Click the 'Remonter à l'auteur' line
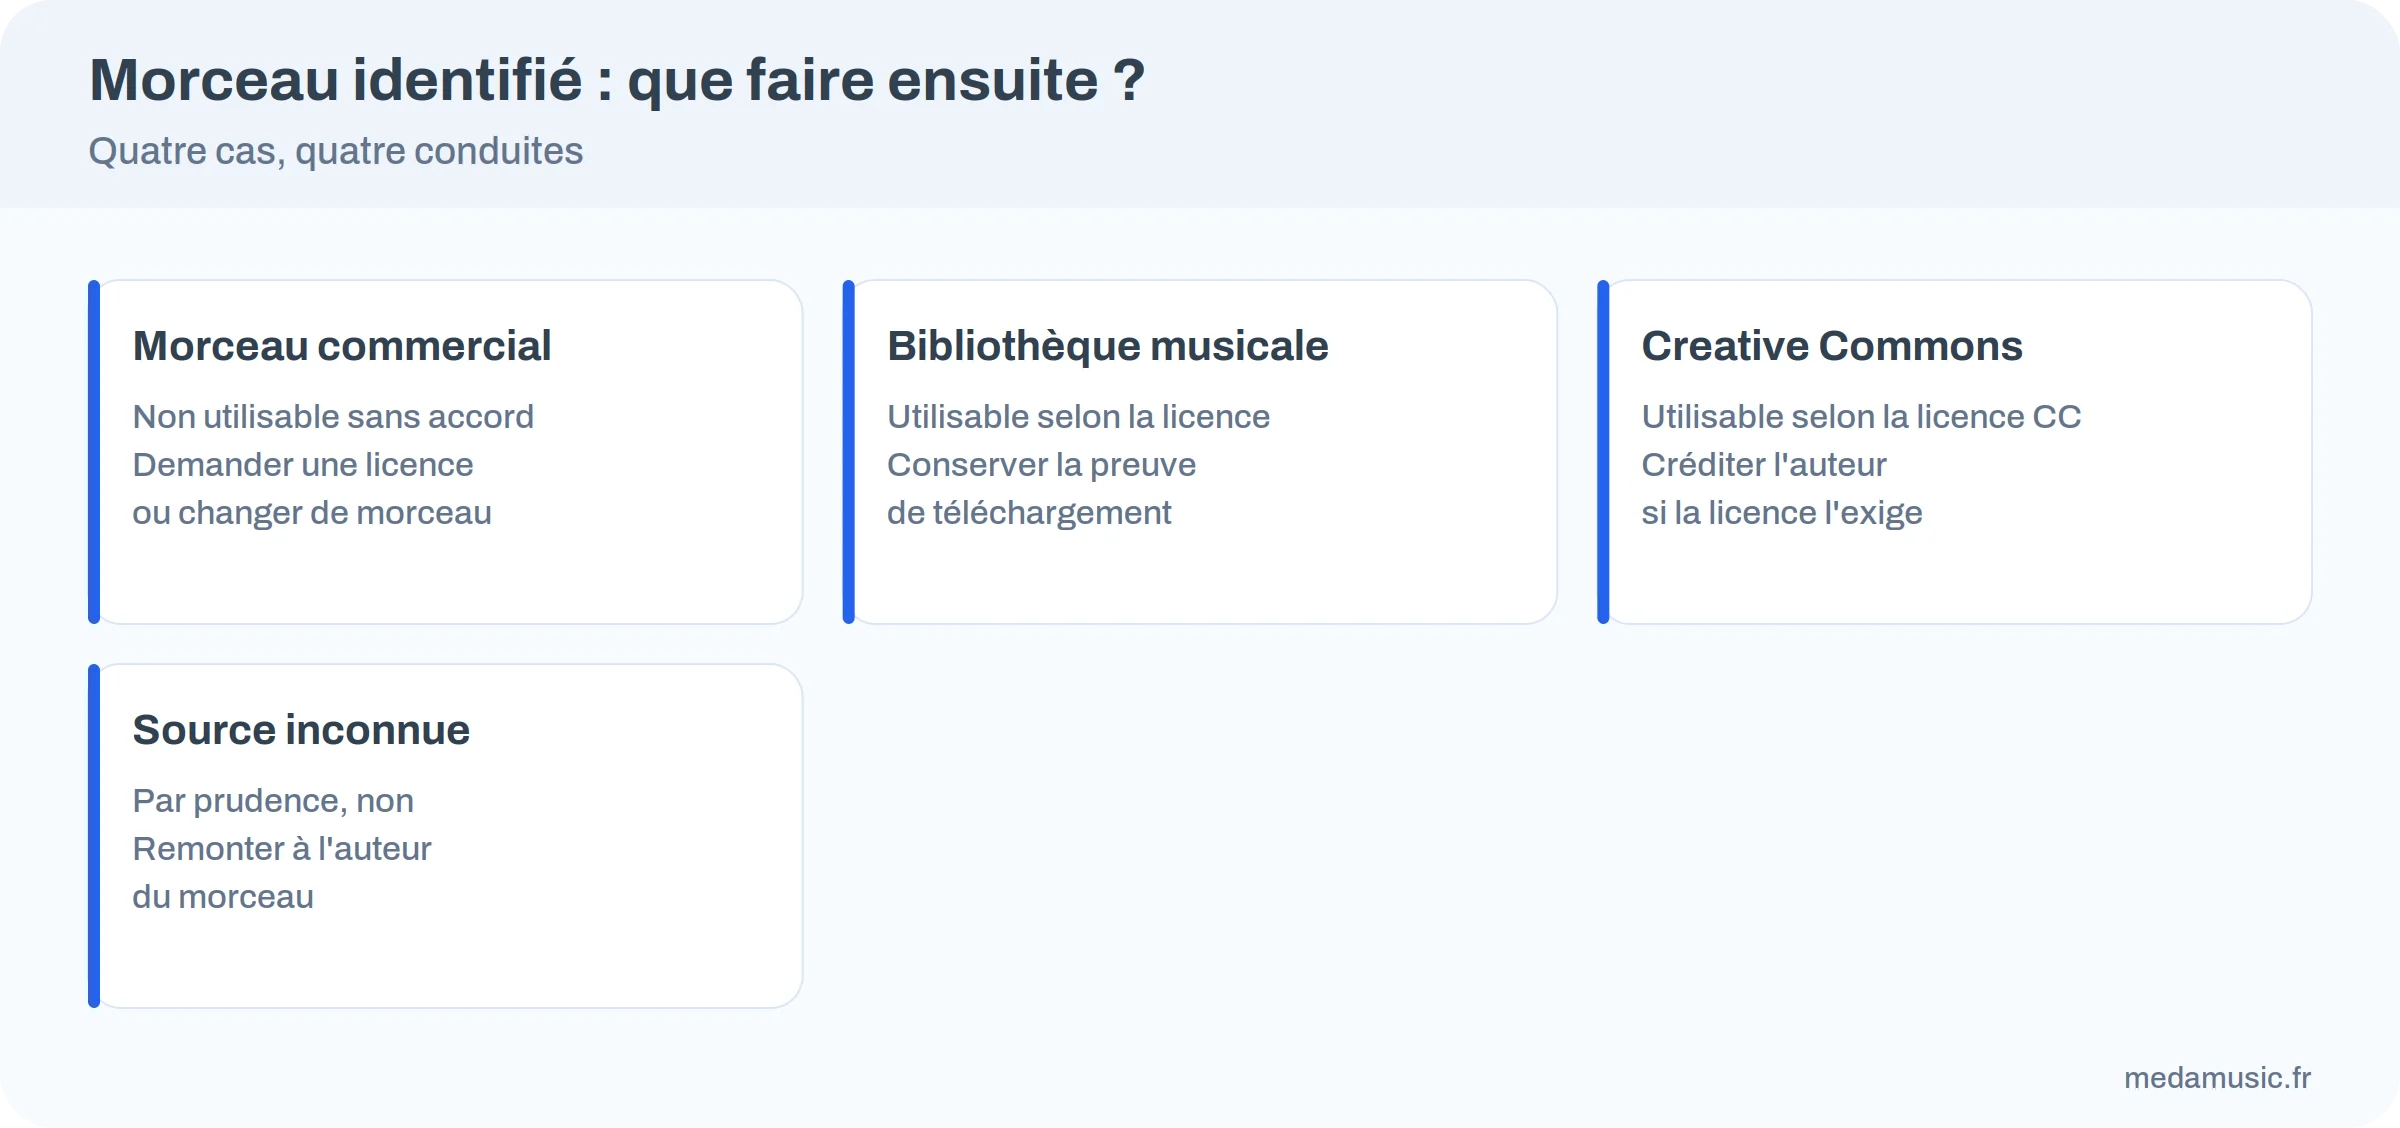The height and width of the screenshot is (1128, 2400). (282, 848)
